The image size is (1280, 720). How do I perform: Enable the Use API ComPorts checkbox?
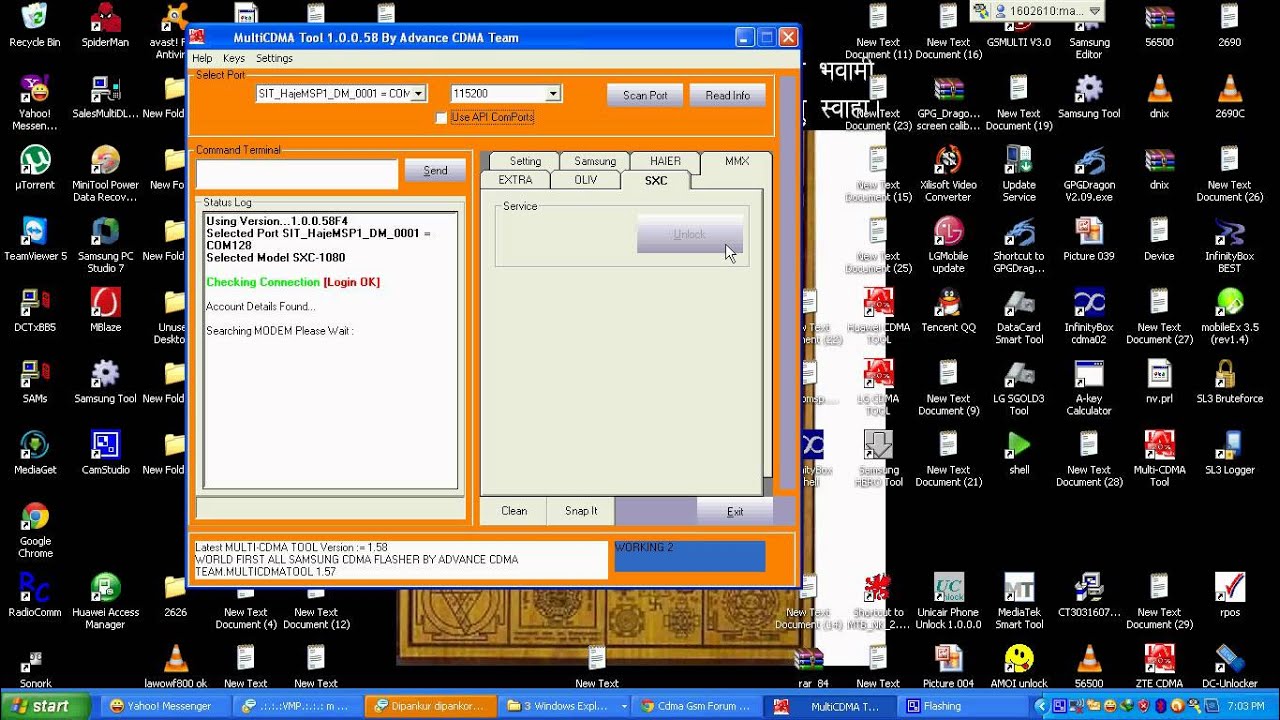click(x=441, y=118)
